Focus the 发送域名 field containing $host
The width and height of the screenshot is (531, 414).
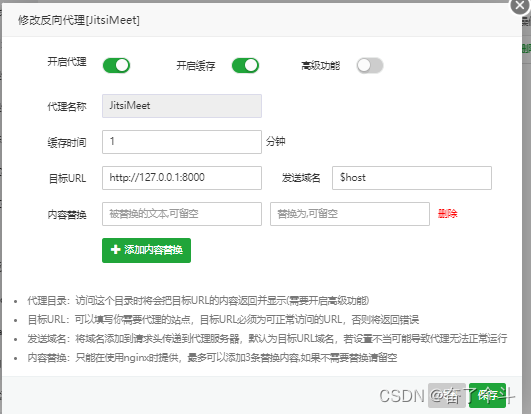(412, 178)
